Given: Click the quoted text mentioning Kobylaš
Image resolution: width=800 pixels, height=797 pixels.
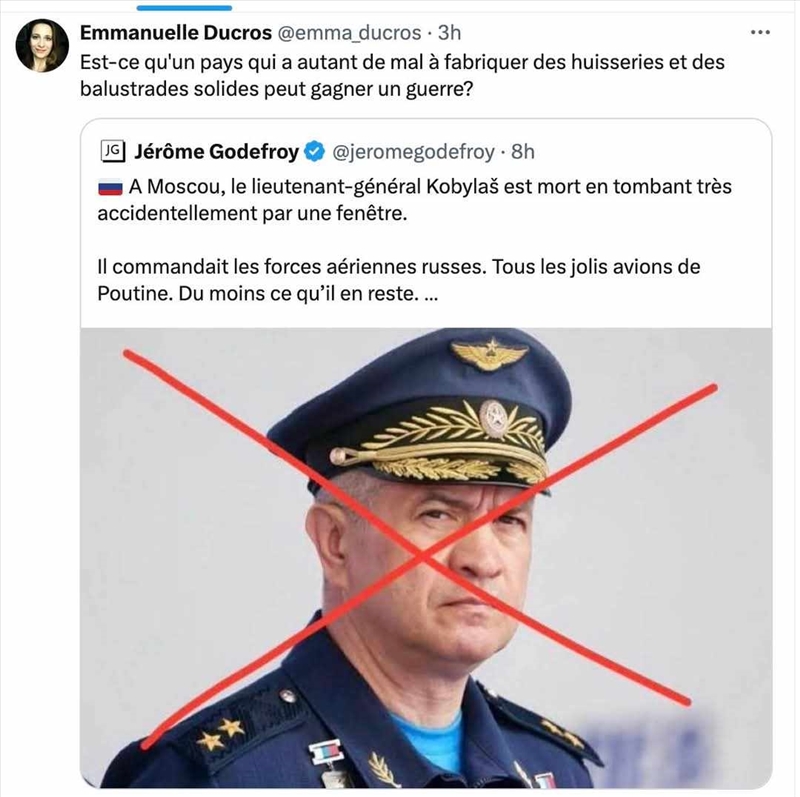Looking at the screenshot, I should pos(415,200).
